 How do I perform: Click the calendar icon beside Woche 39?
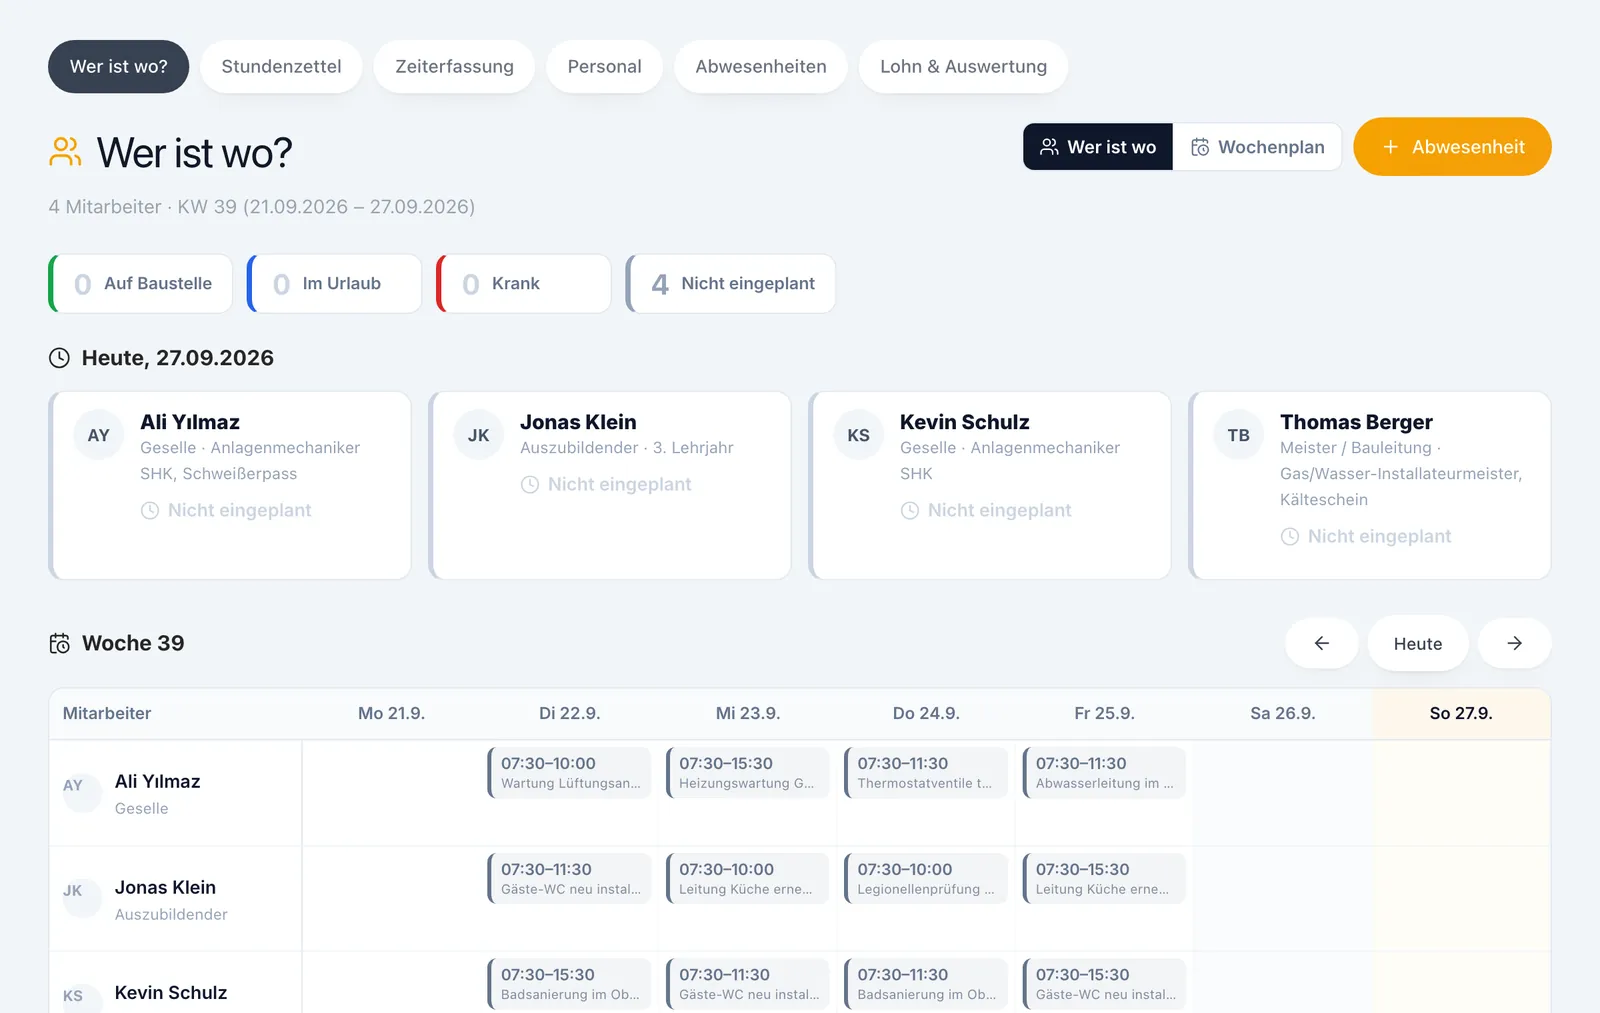point(60,643)
